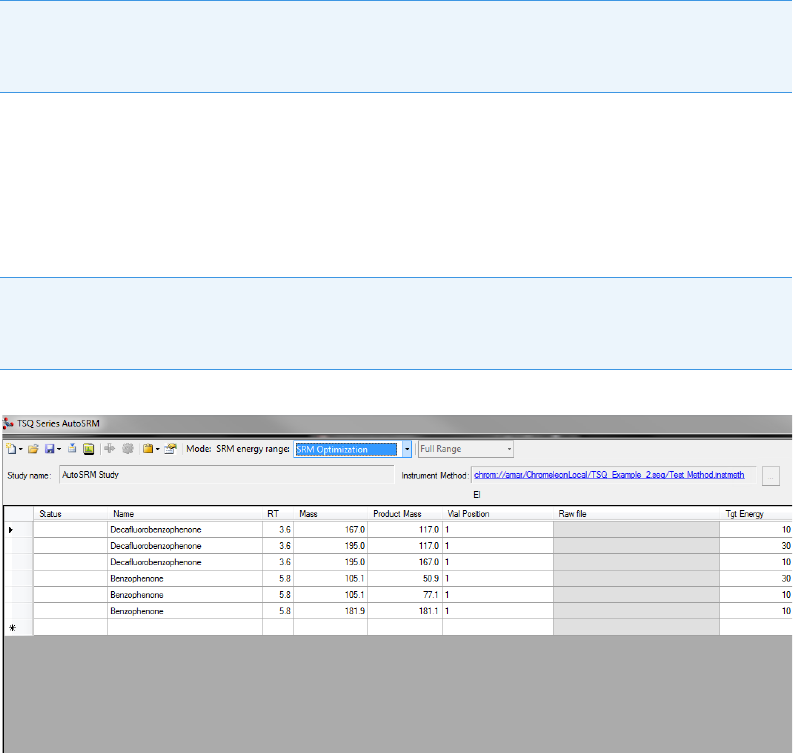This screenshot has height=753, width=793.
Task: Click mass cell 167.0 in first row
Action: tap(330, 530)
